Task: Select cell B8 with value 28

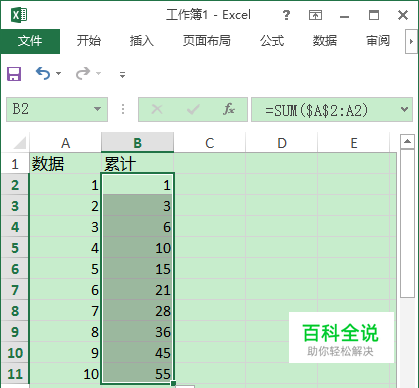Action: pyautogui.click(x=137, y=311)
